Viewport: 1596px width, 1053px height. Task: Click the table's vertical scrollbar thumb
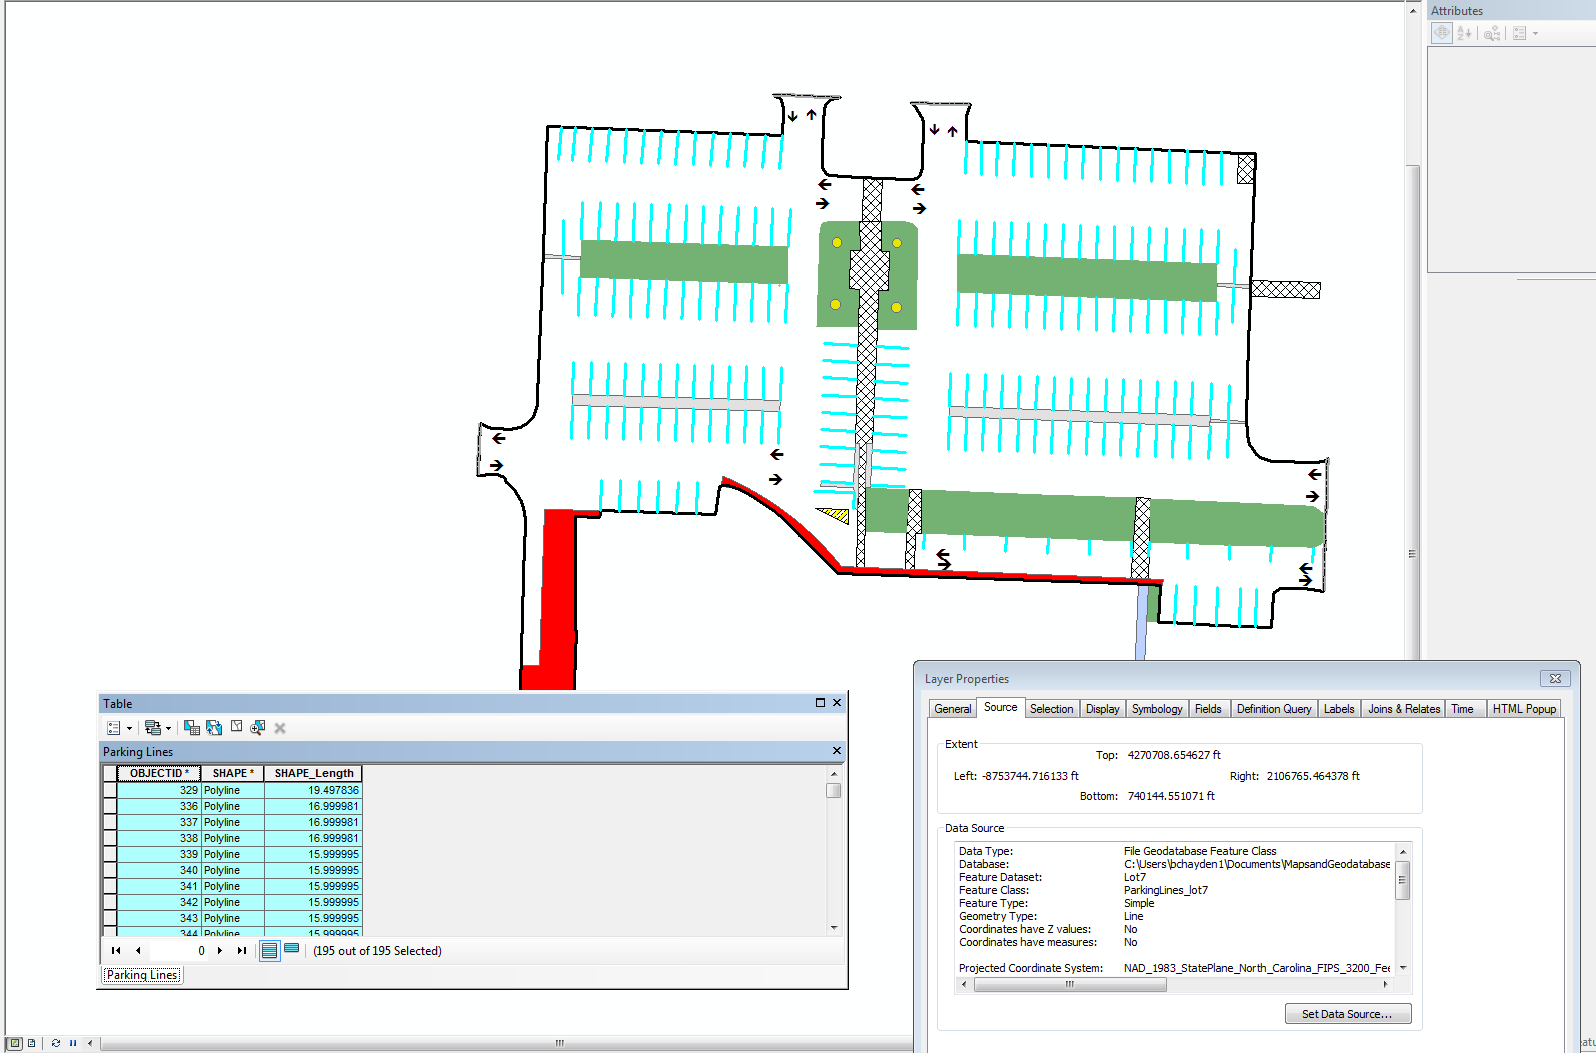(x=834, y=790)
